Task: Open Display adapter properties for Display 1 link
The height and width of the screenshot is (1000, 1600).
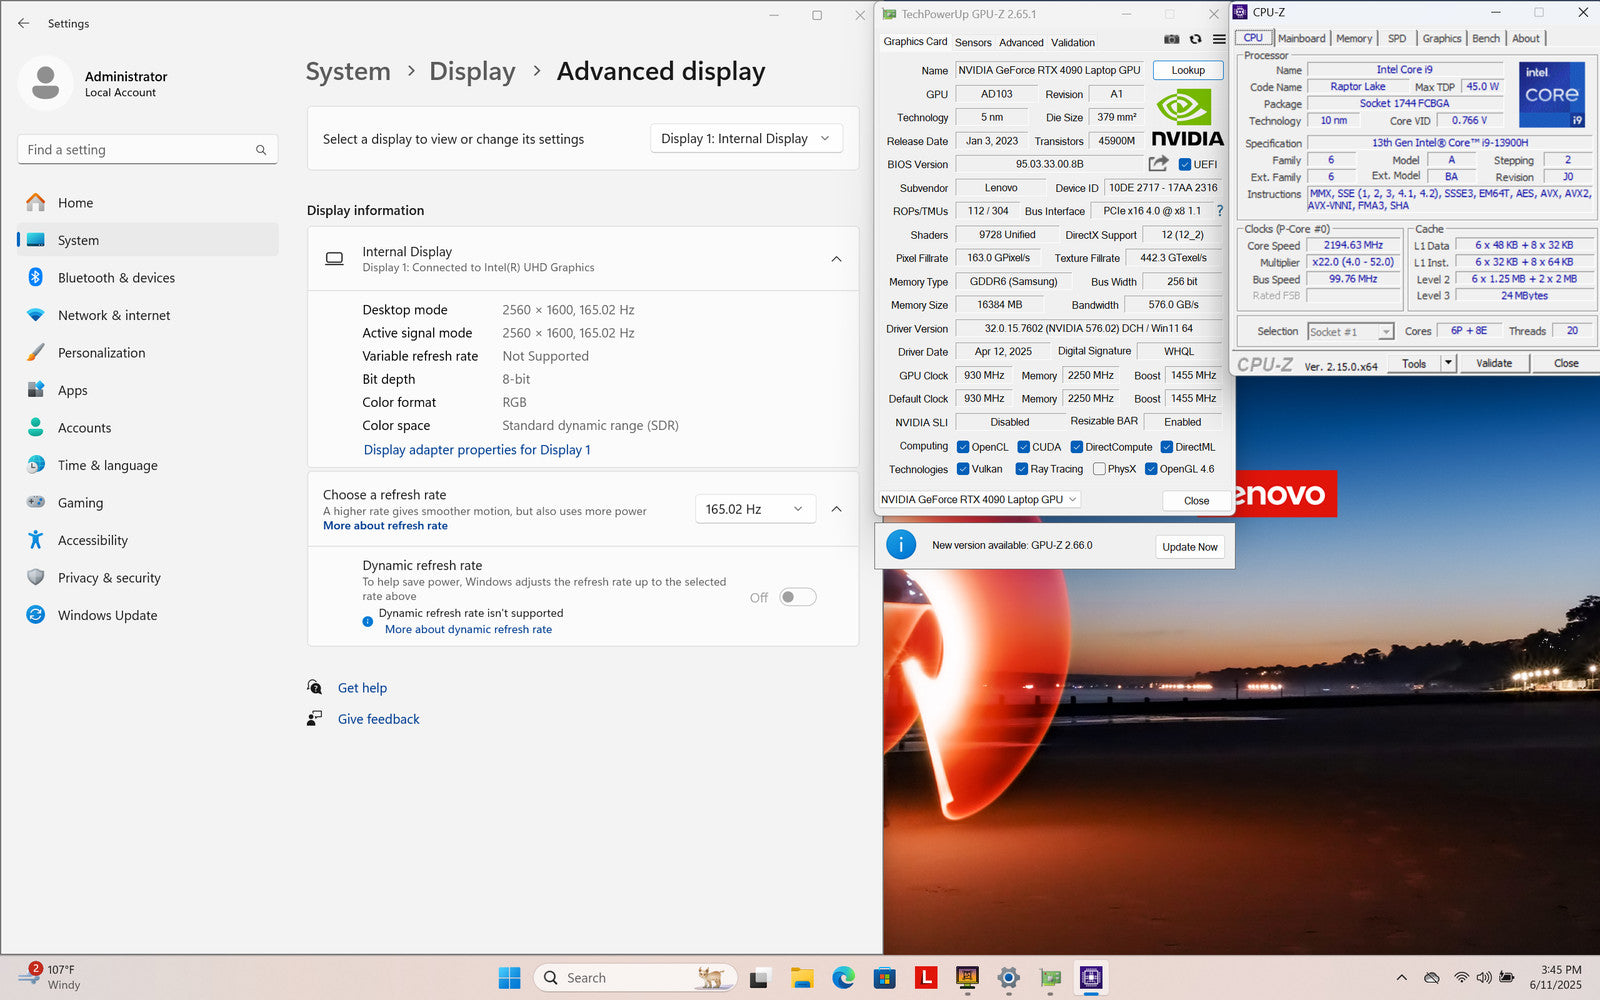Action: [x=477, y=450]
